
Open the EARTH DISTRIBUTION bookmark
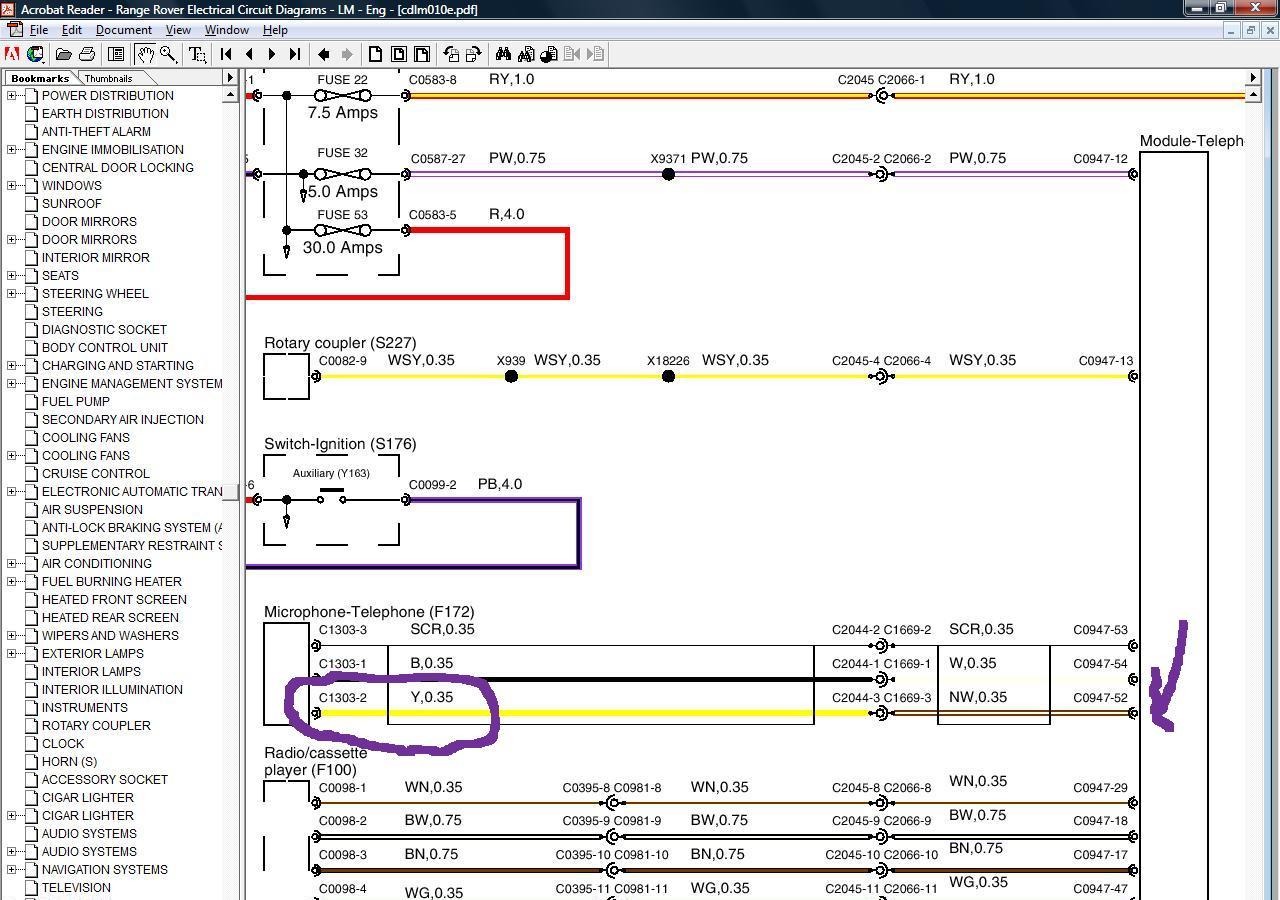(x=105, y=114)
